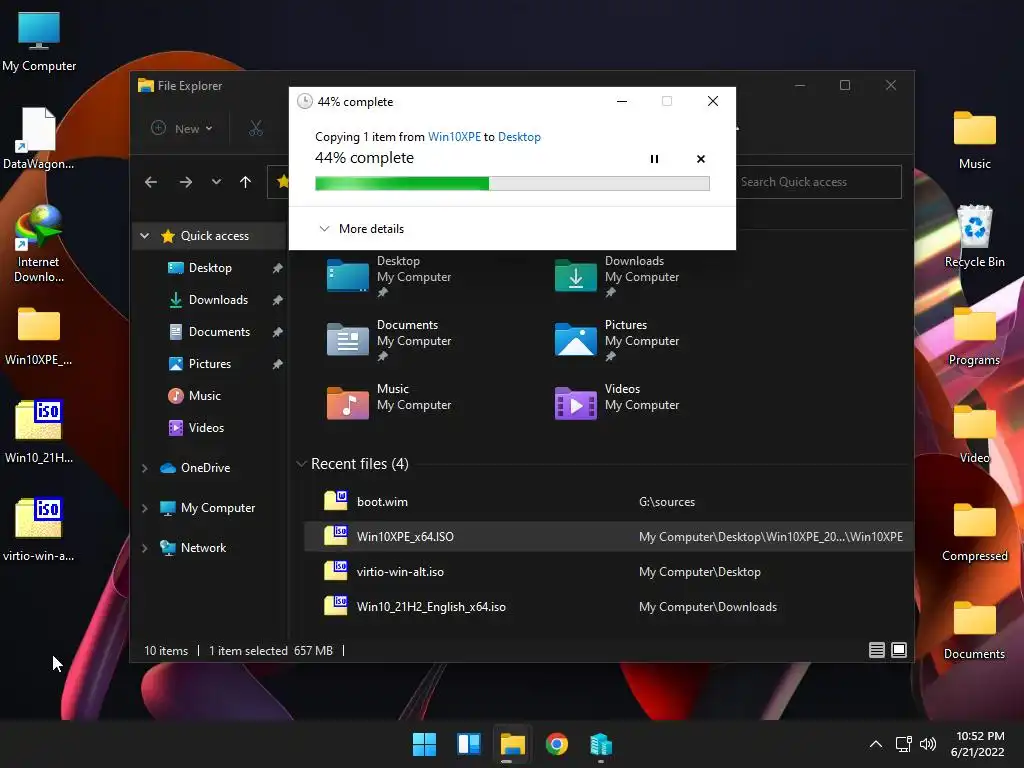Unpin Downloads using its pin icon
The height and width of the screenshot is (768, 1024).
[x=278, y=300]
